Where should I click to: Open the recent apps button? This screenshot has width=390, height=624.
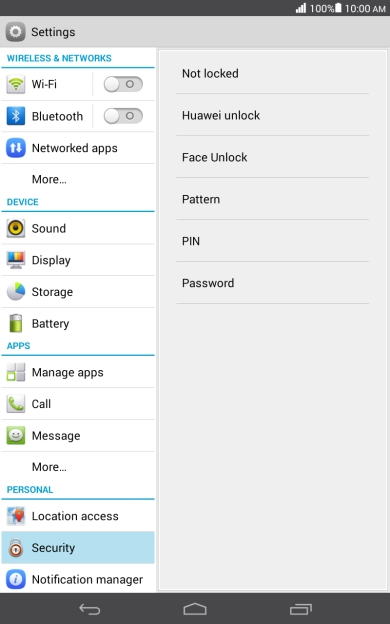pyautogui.click(x=300, y=609)
